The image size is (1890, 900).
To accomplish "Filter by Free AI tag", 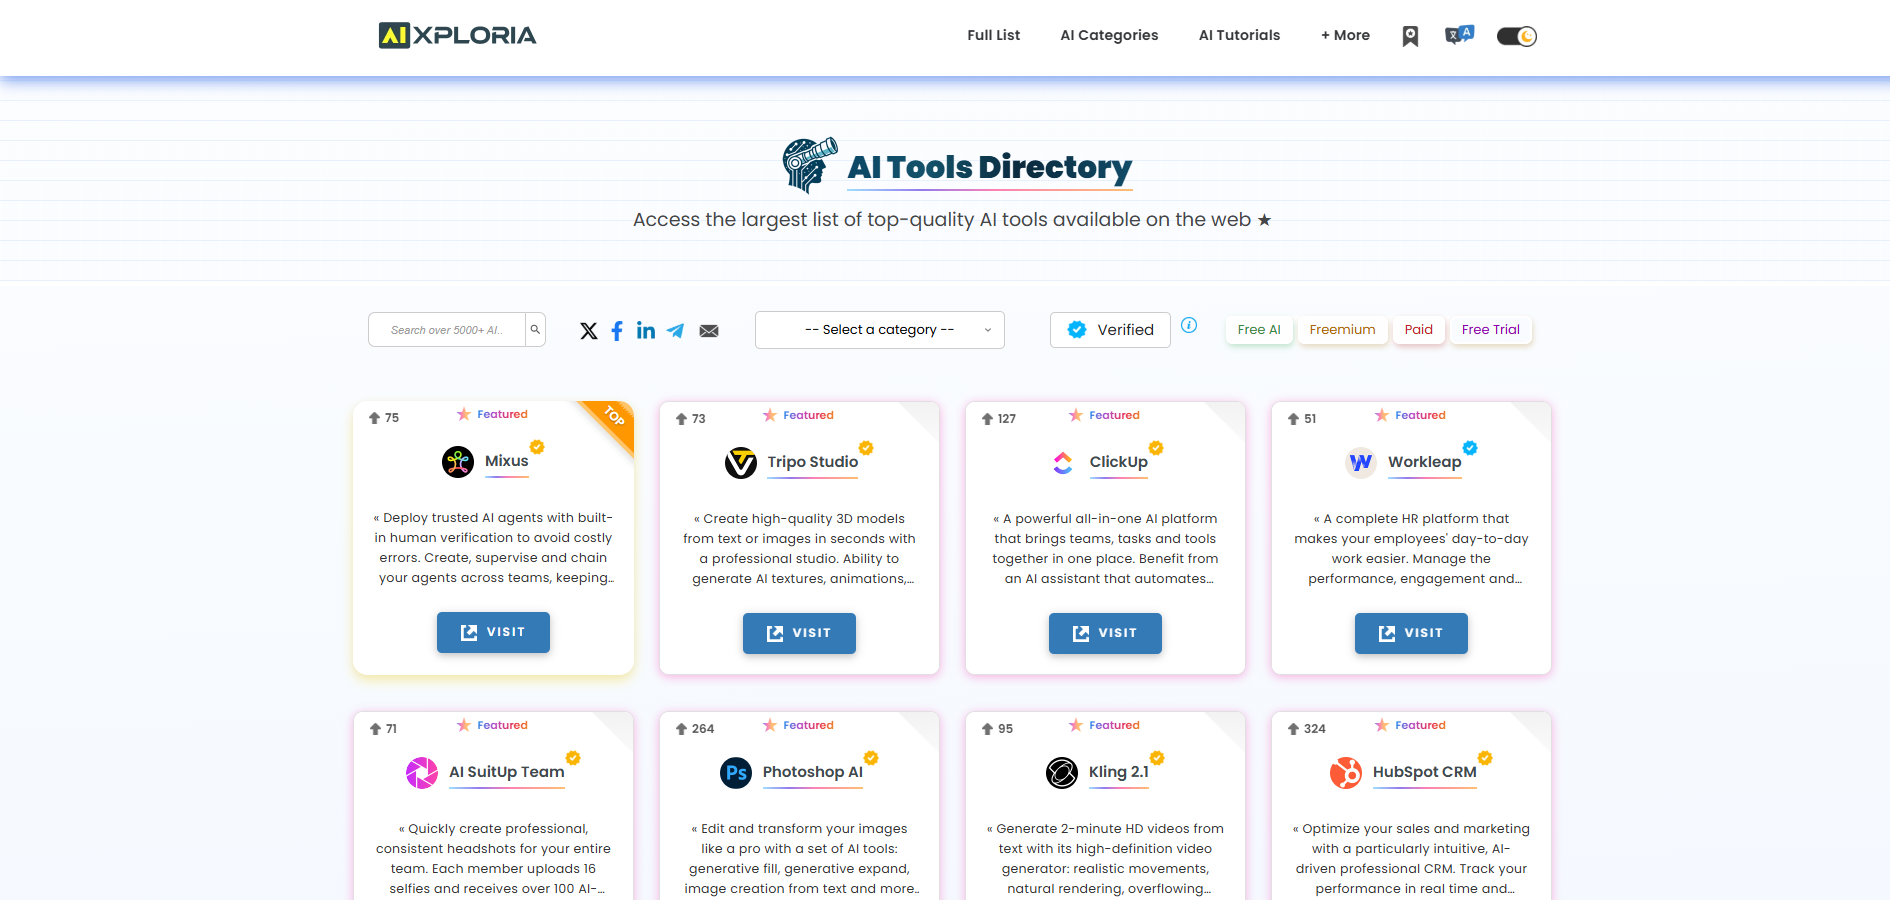I will tap(1259, 329).
